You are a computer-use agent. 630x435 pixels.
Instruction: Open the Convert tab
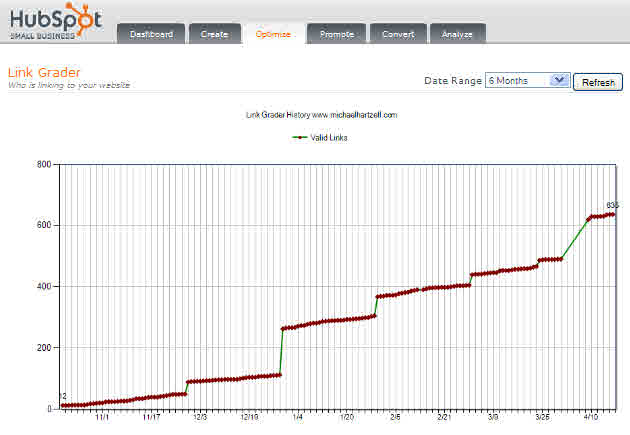[x=398, y=34]
